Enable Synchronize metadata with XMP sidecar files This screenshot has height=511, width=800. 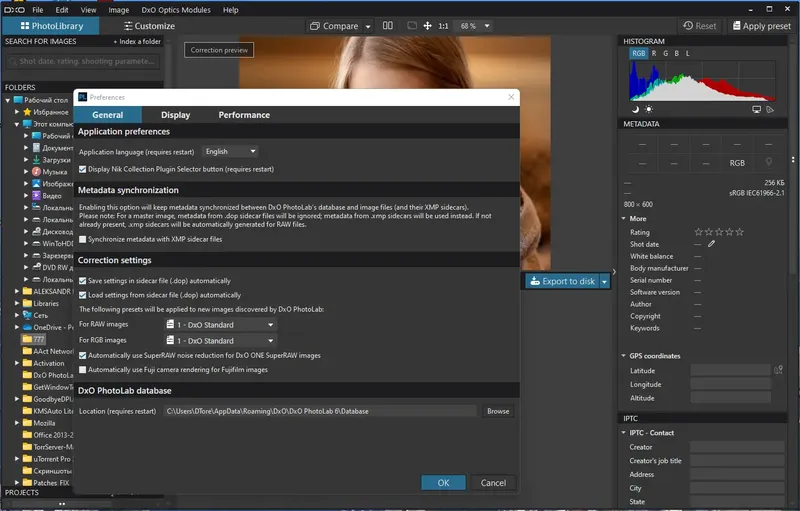click(83, 239)
